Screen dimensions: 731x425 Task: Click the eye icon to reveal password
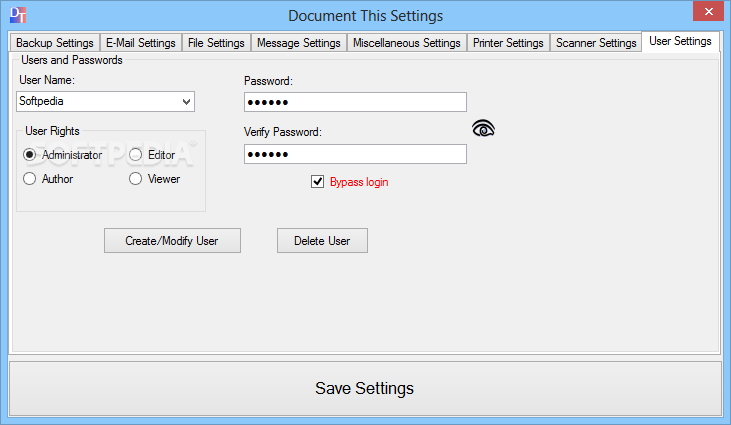(483, 128)
